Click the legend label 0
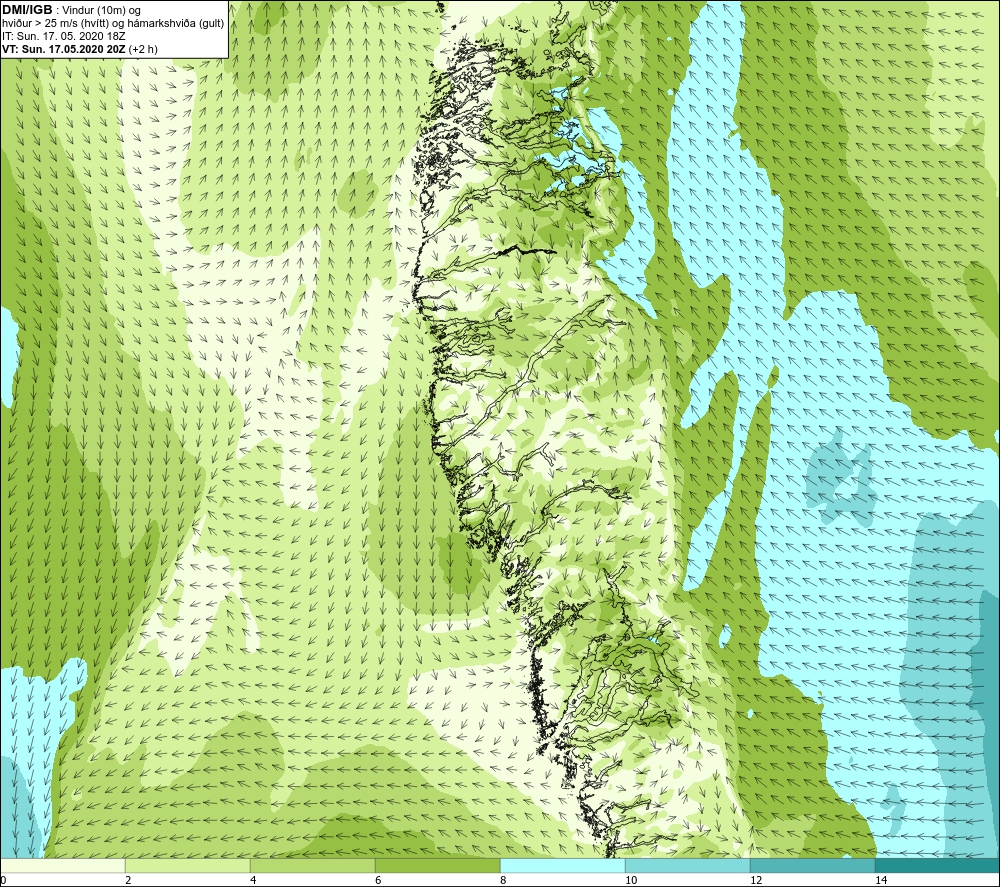The width and height of the screenshot is (1000, 887). (x=3, y=880)
